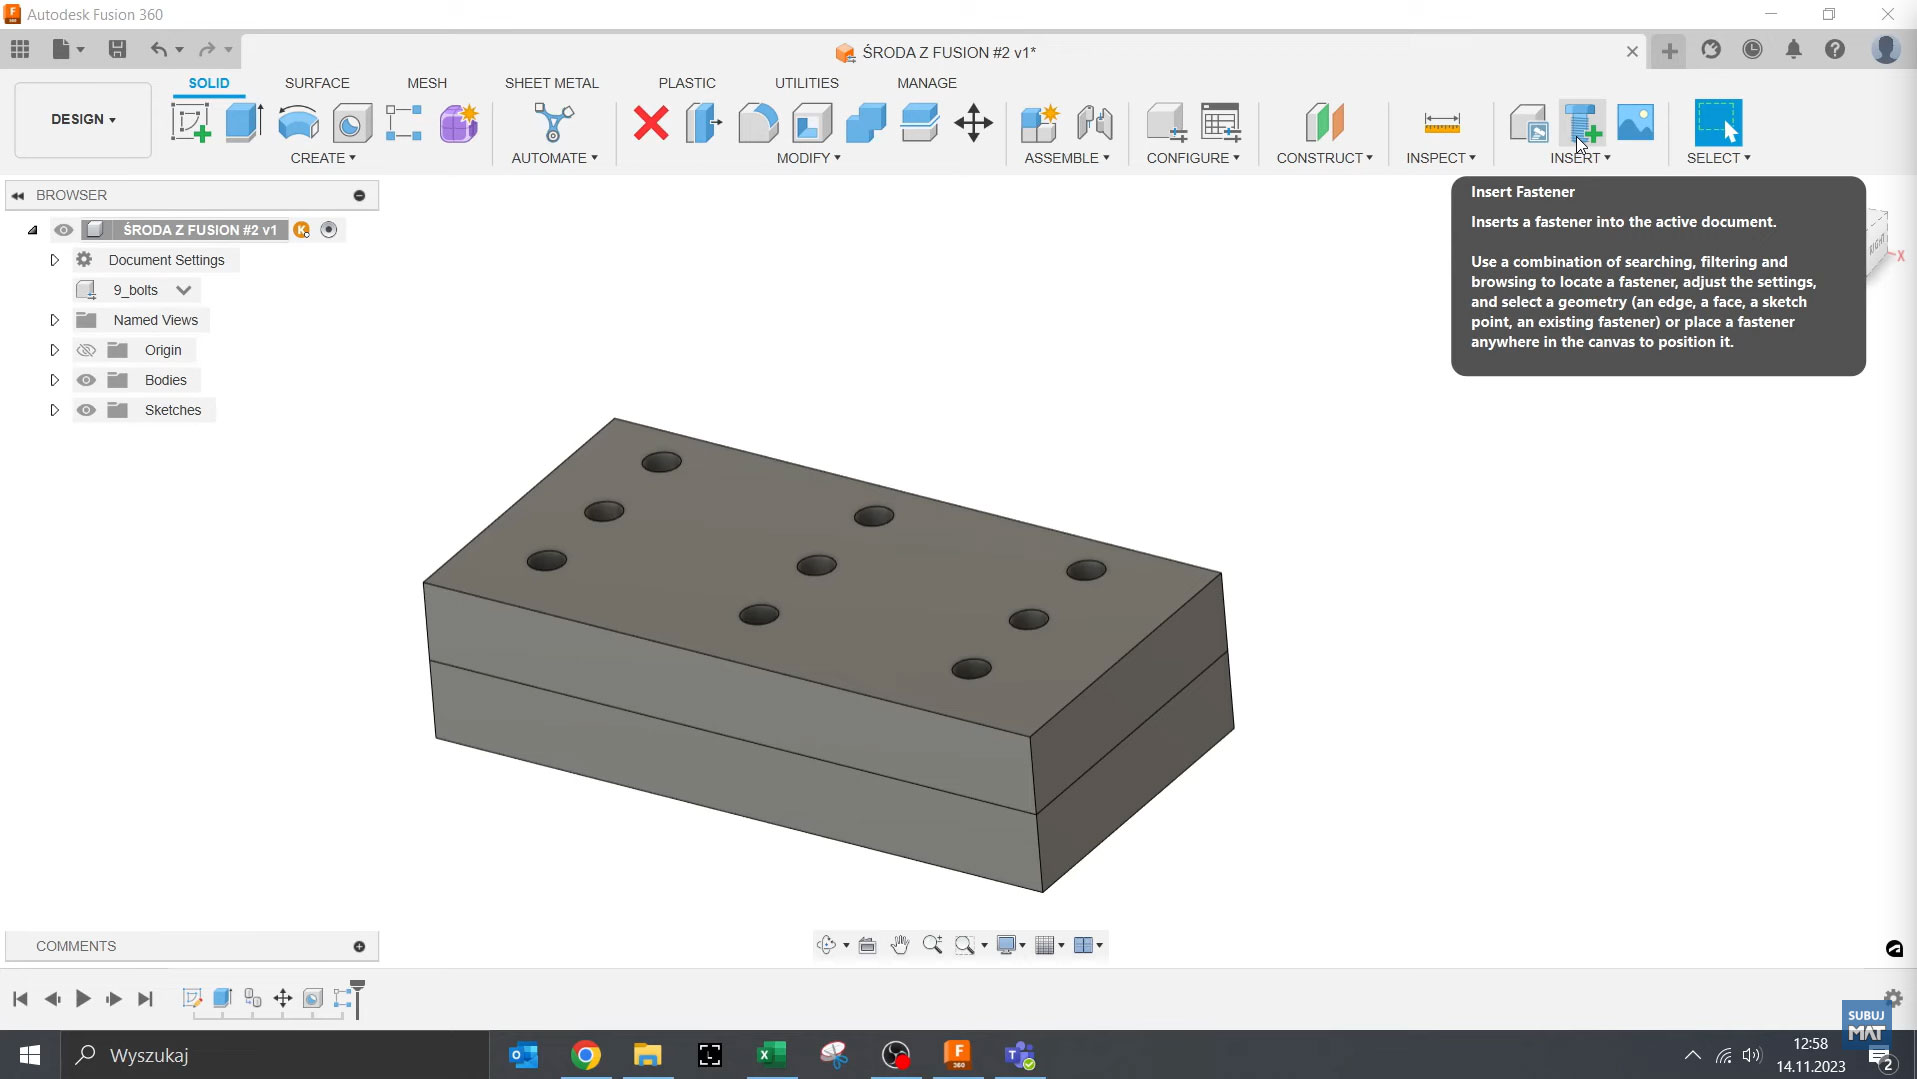Expand the Named Views folder
Viewport: 1917px width, 1079px height.
click(x=54, y=319)
